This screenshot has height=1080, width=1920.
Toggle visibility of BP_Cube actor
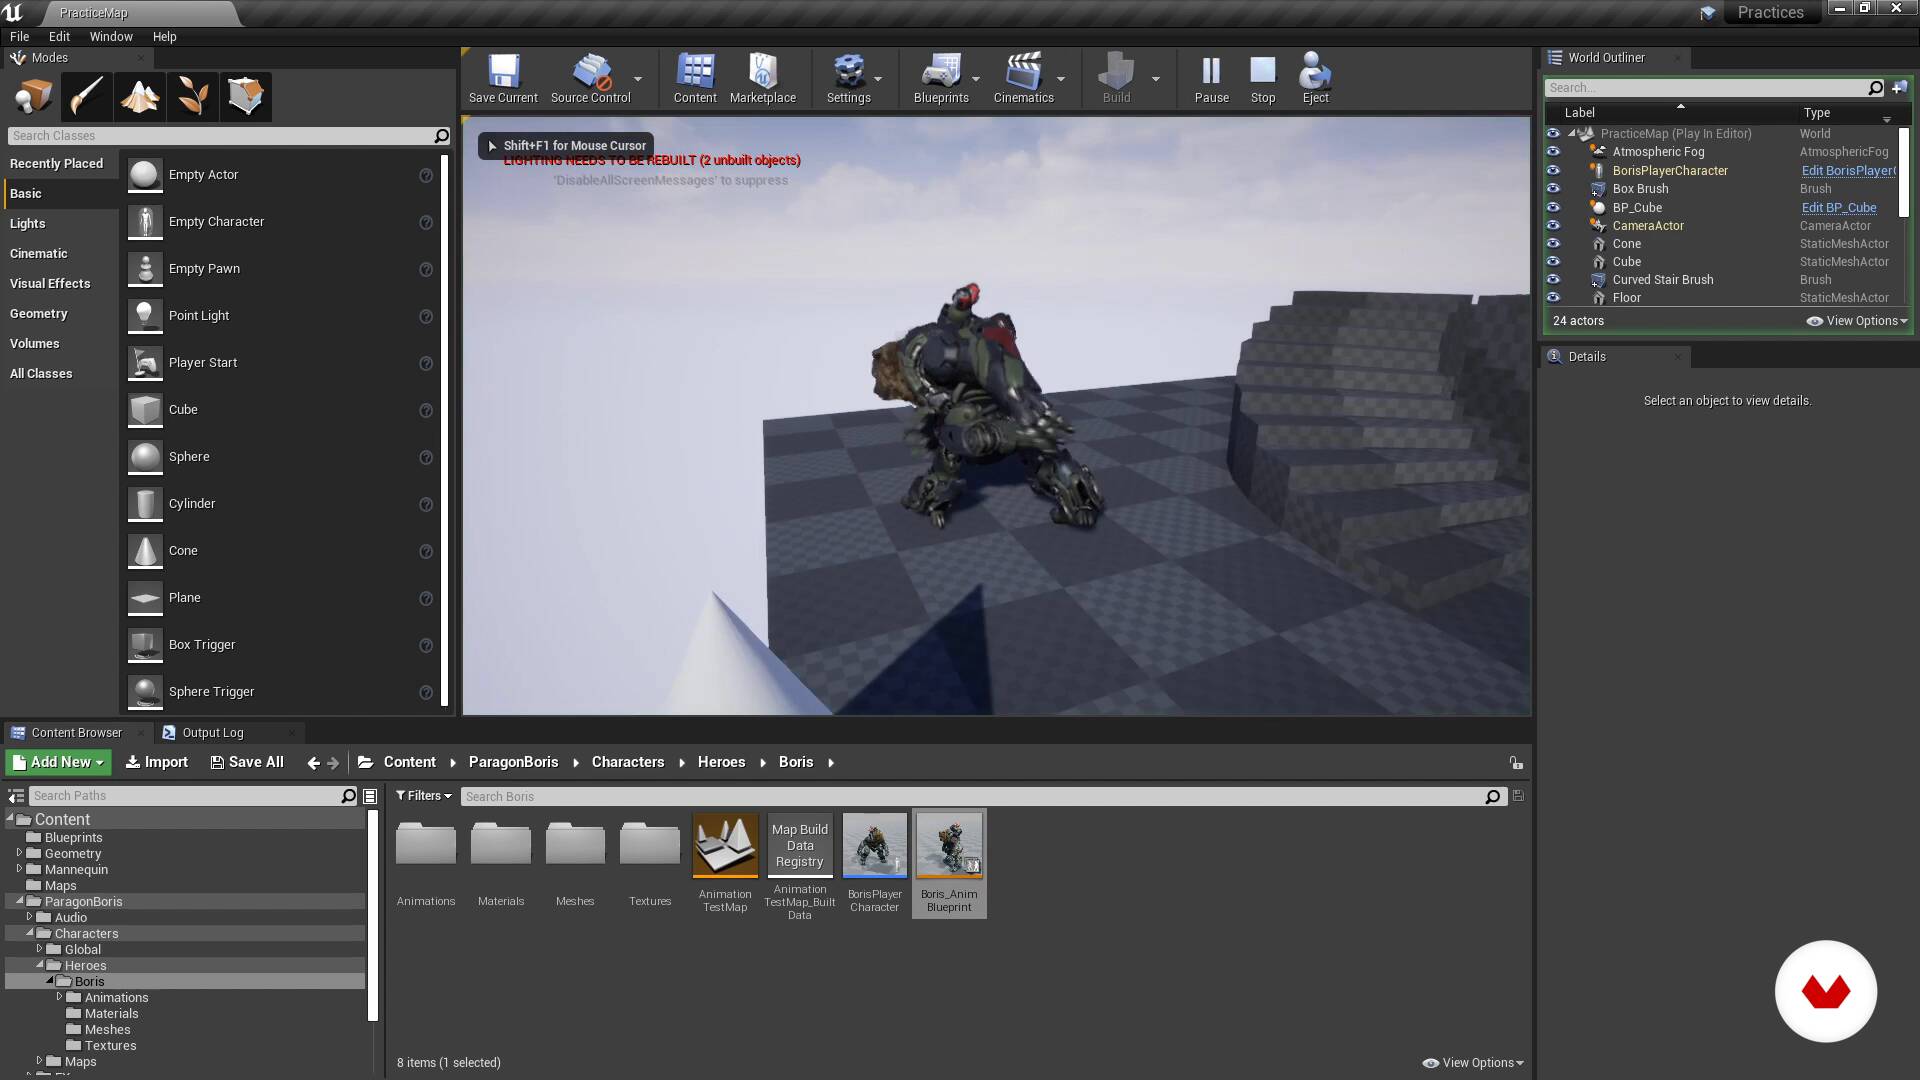(1553, 207)
